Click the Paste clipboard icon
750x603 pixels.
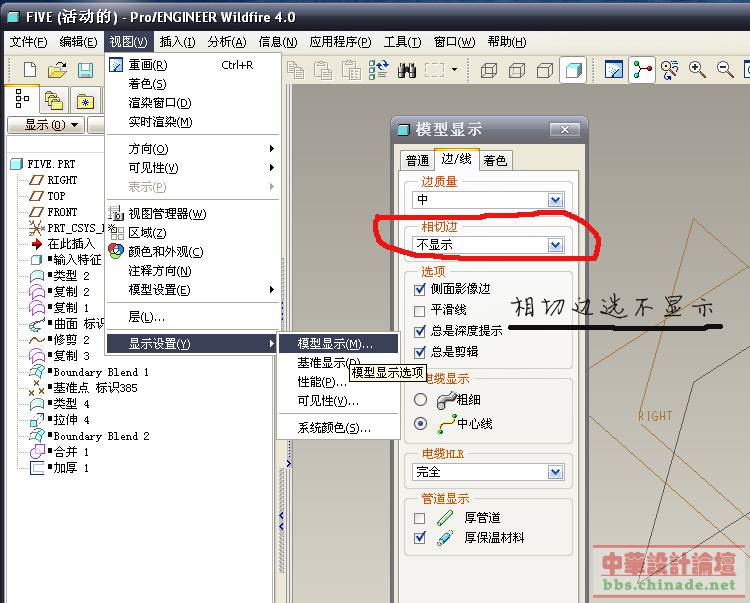pos(323,70)
